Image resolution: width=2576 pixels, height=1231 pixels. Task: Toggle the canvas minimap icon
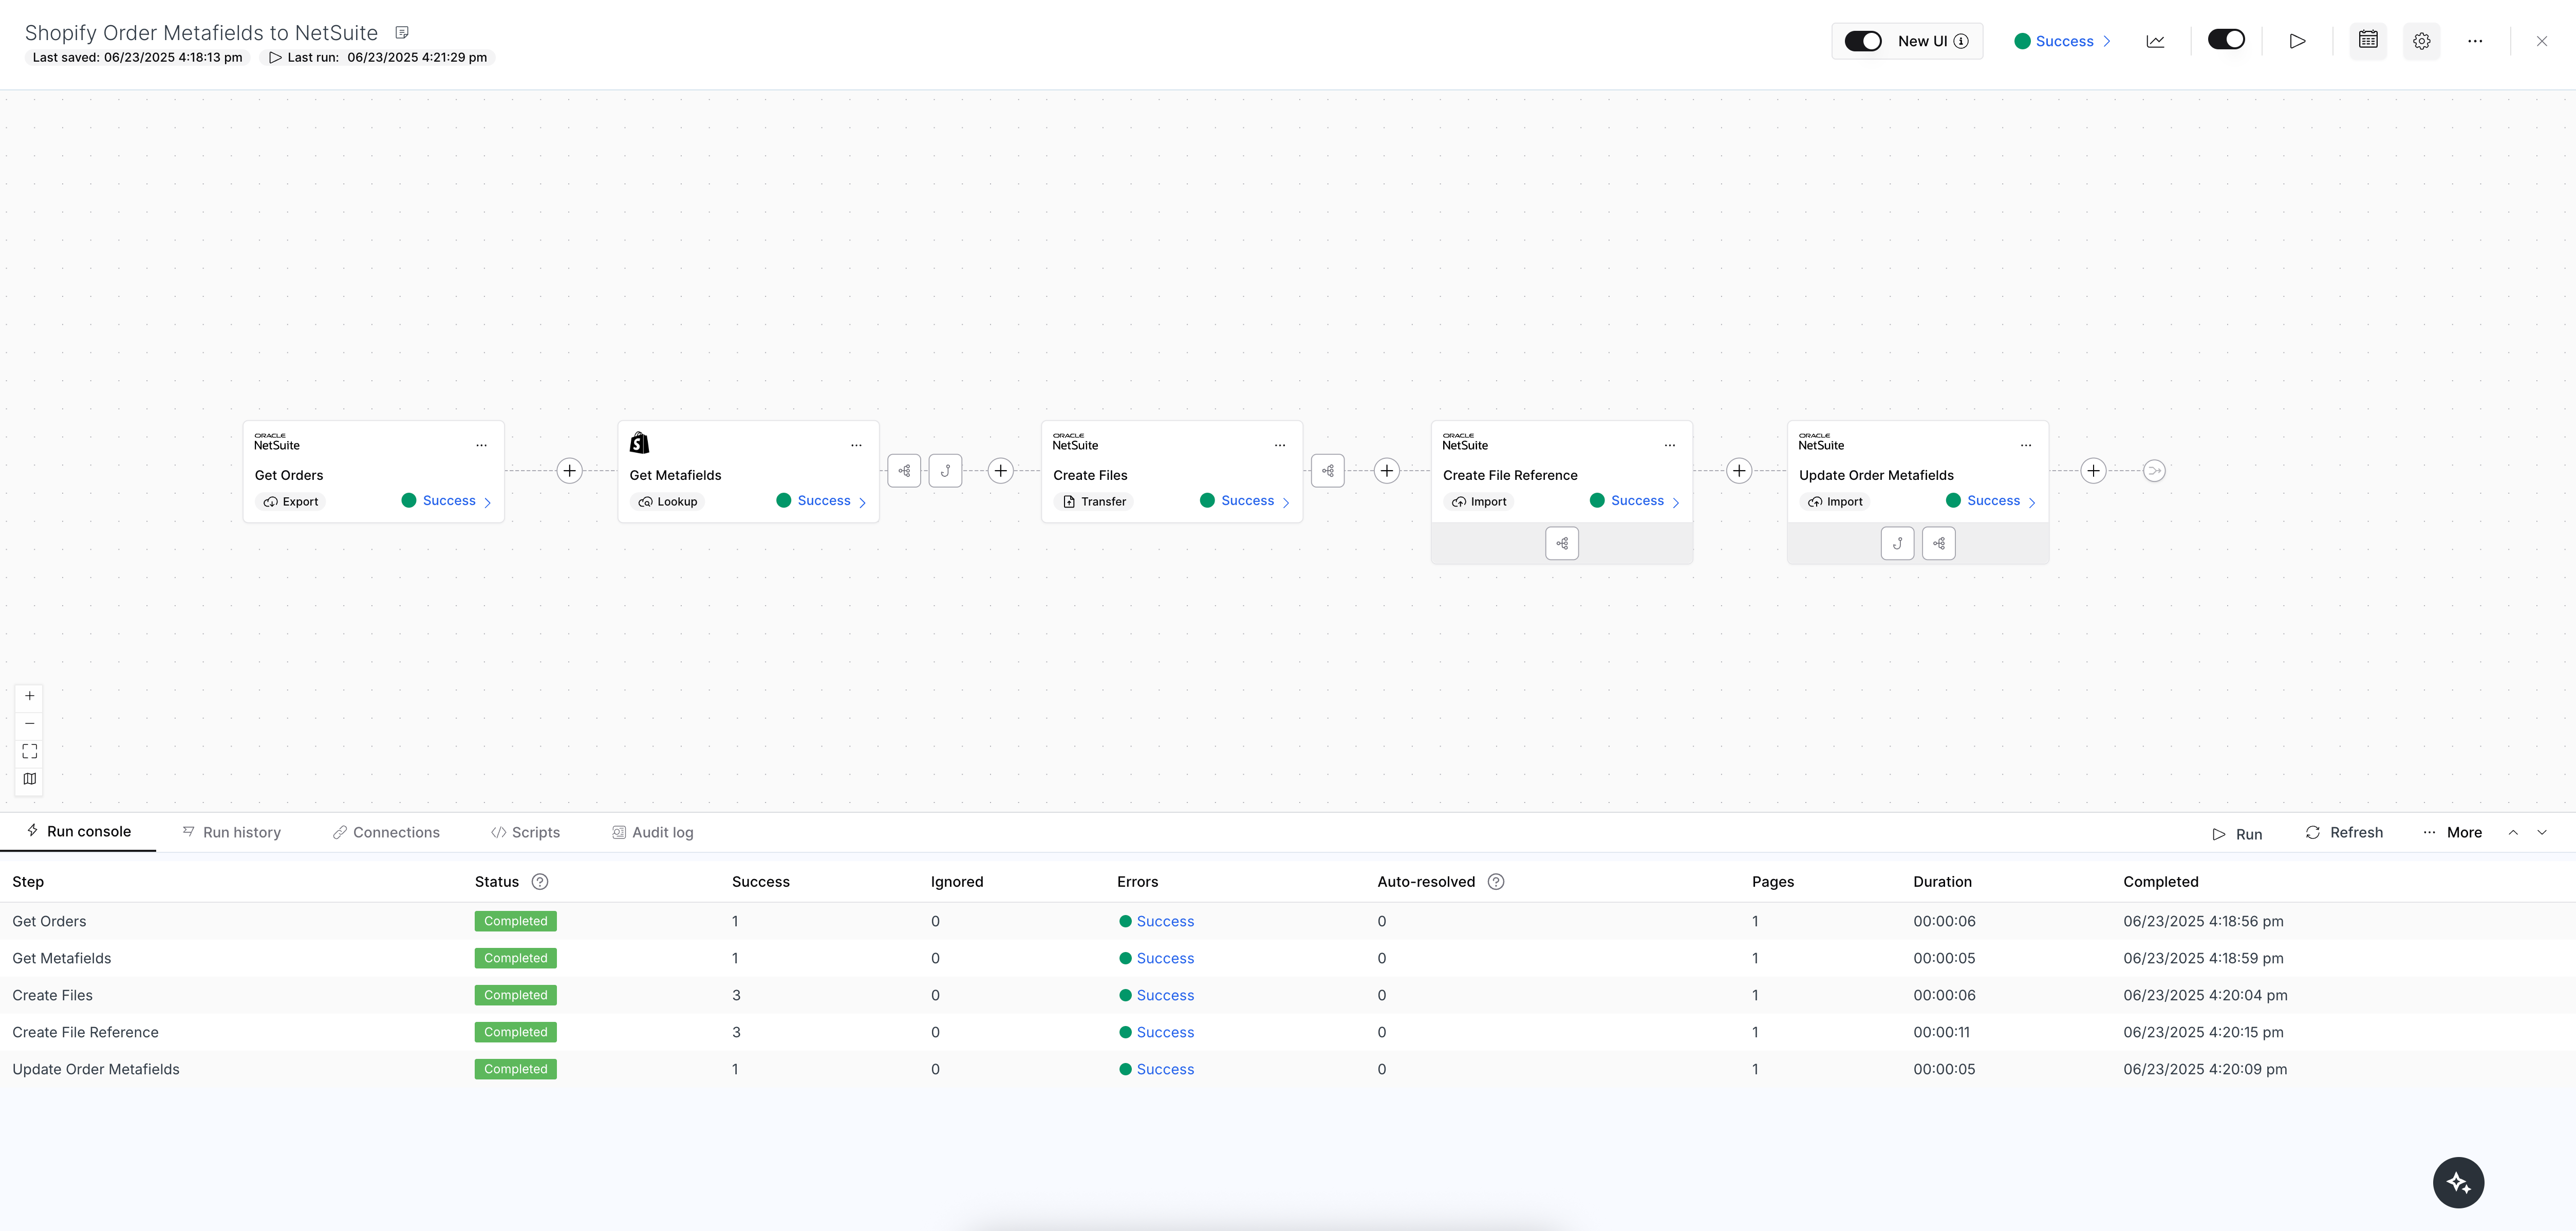pos(30,779)
